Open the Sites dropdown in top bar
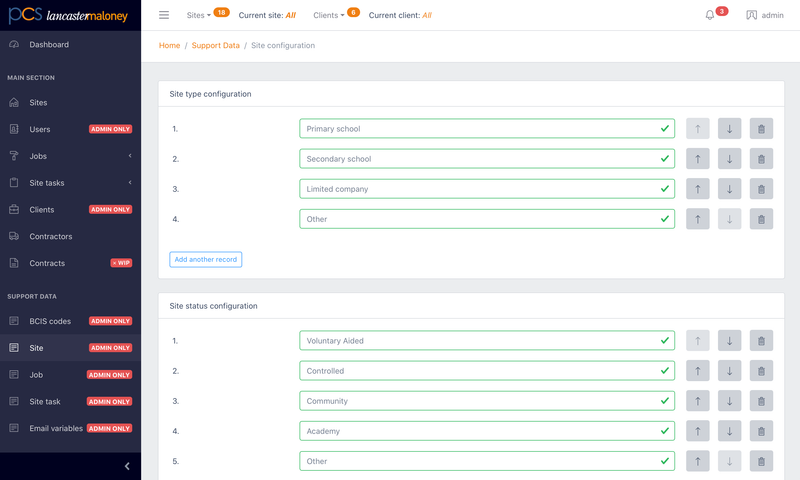This screenshot has height=480, width=800. click(198, 15)
